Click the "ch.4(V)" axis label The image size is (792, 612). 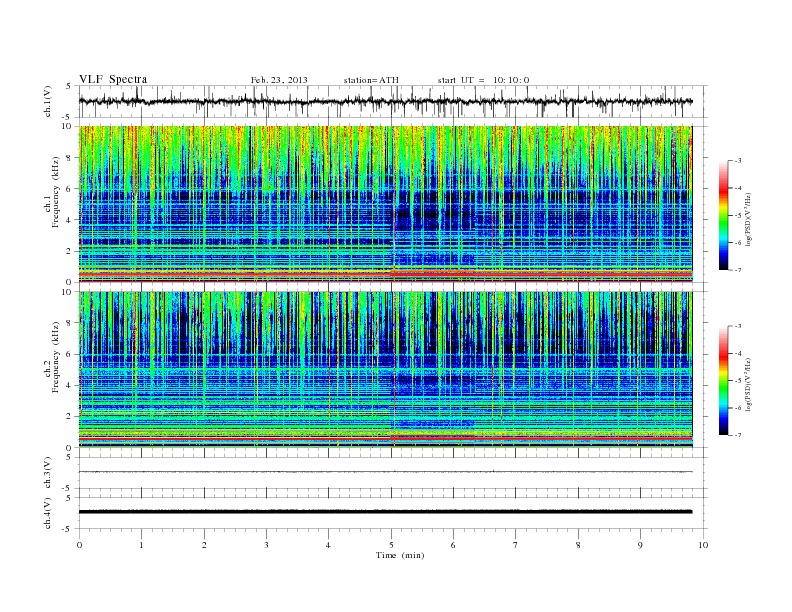coord(48,513)
